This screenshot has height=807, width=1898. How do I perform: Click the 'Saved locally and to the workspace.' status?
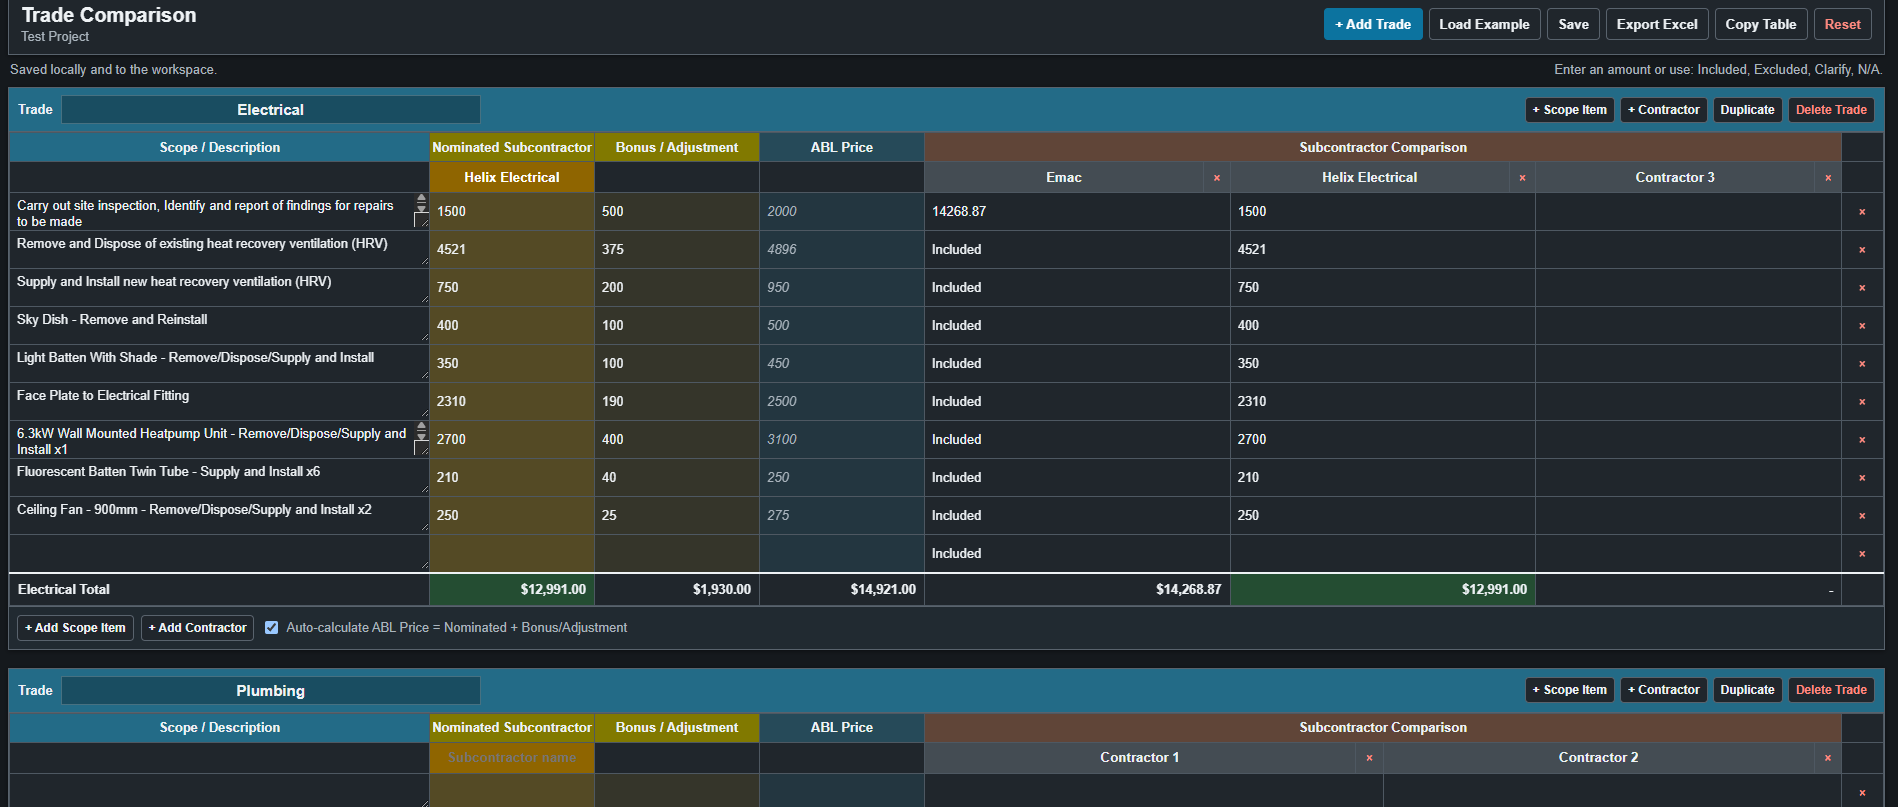coord(113,70)
